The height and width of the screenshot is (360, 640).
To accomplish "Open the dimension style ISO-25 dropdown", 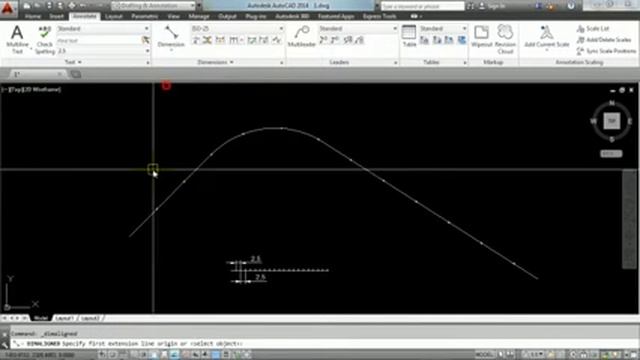I will 237,29.
